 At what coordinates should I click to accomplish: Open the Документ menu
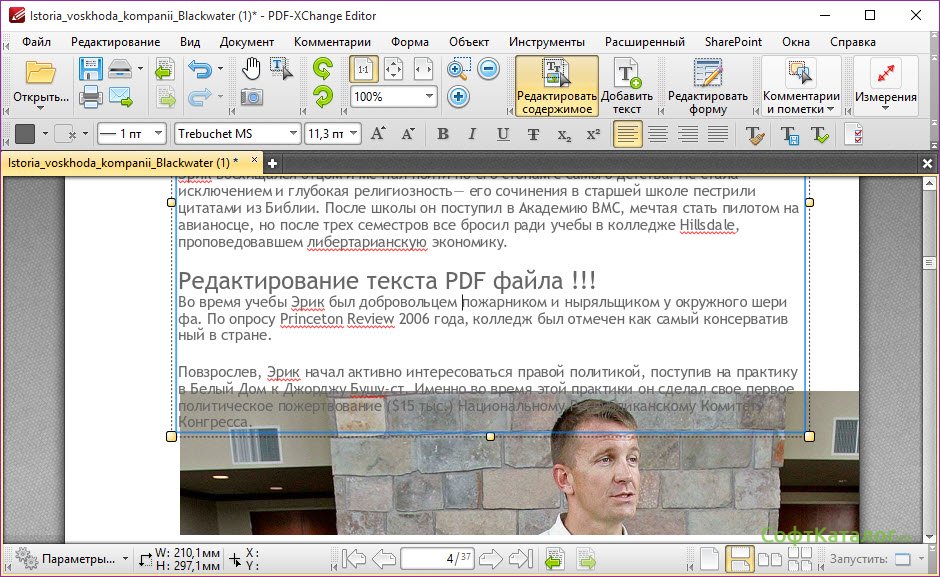(247, 42)
